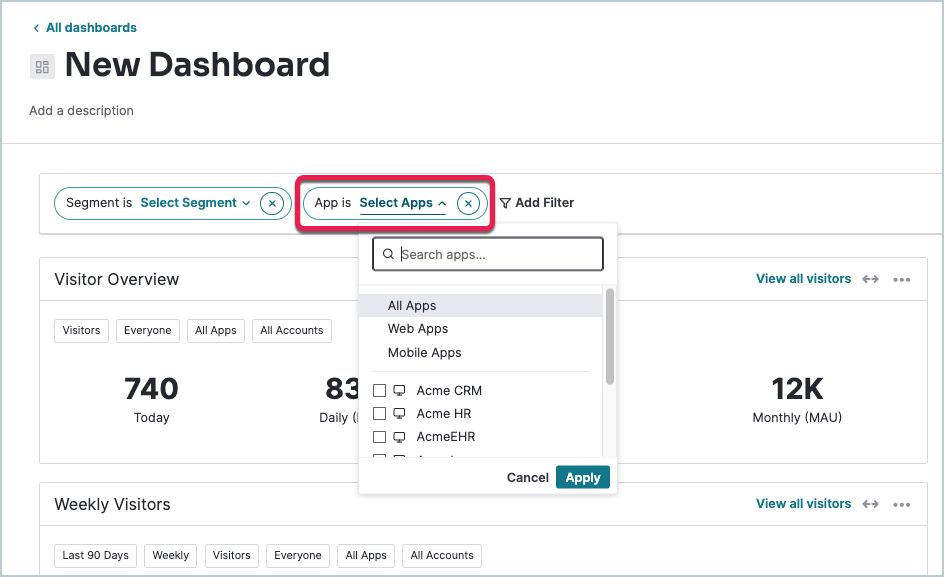Open the Last 90 Days selector

[x=95, y=556]
